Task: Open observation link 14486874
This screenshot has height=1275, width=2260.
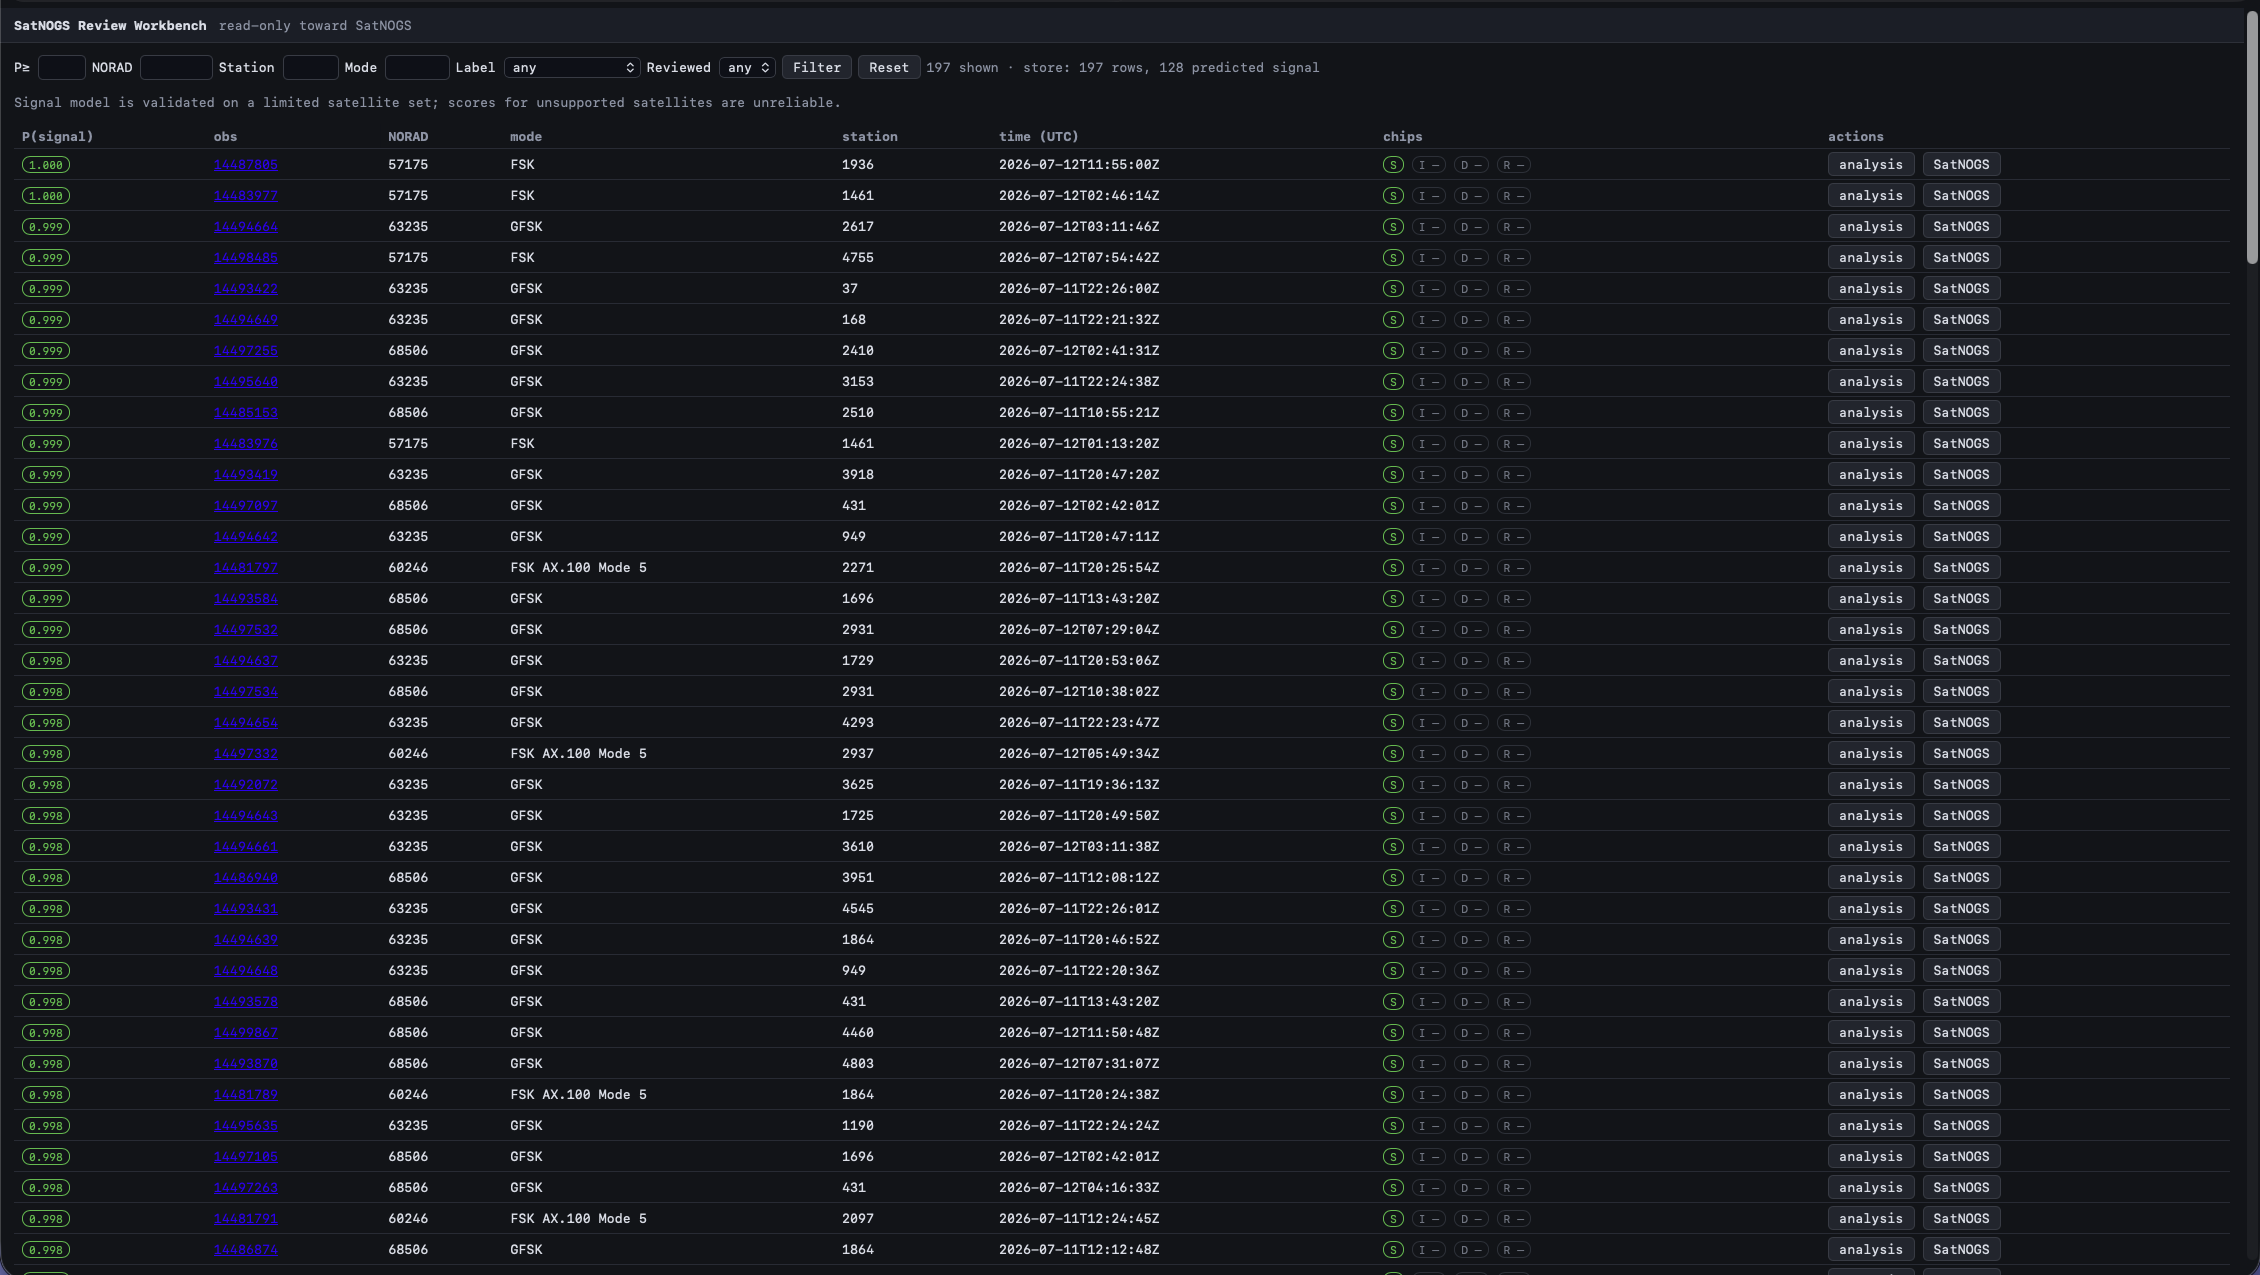Action: pyautogui.click(x=245, y=1250)
